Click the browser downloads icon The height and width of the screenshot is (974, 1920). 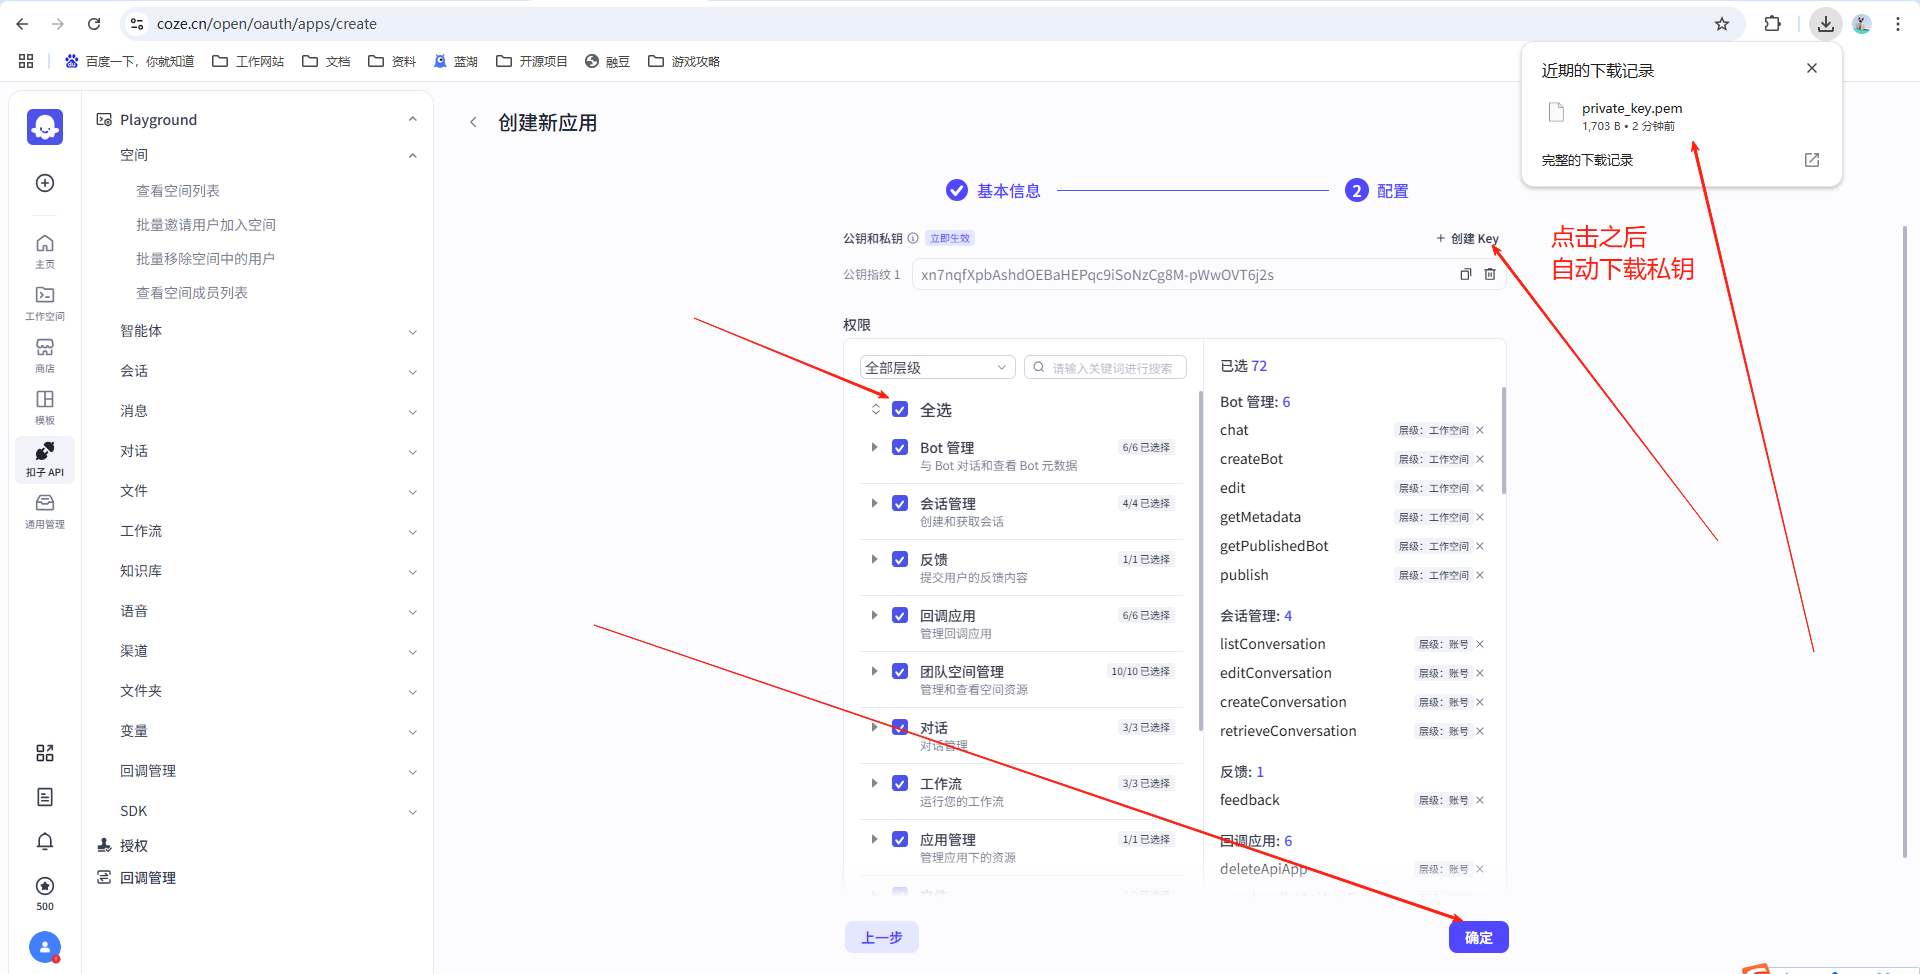point(1826,24)
